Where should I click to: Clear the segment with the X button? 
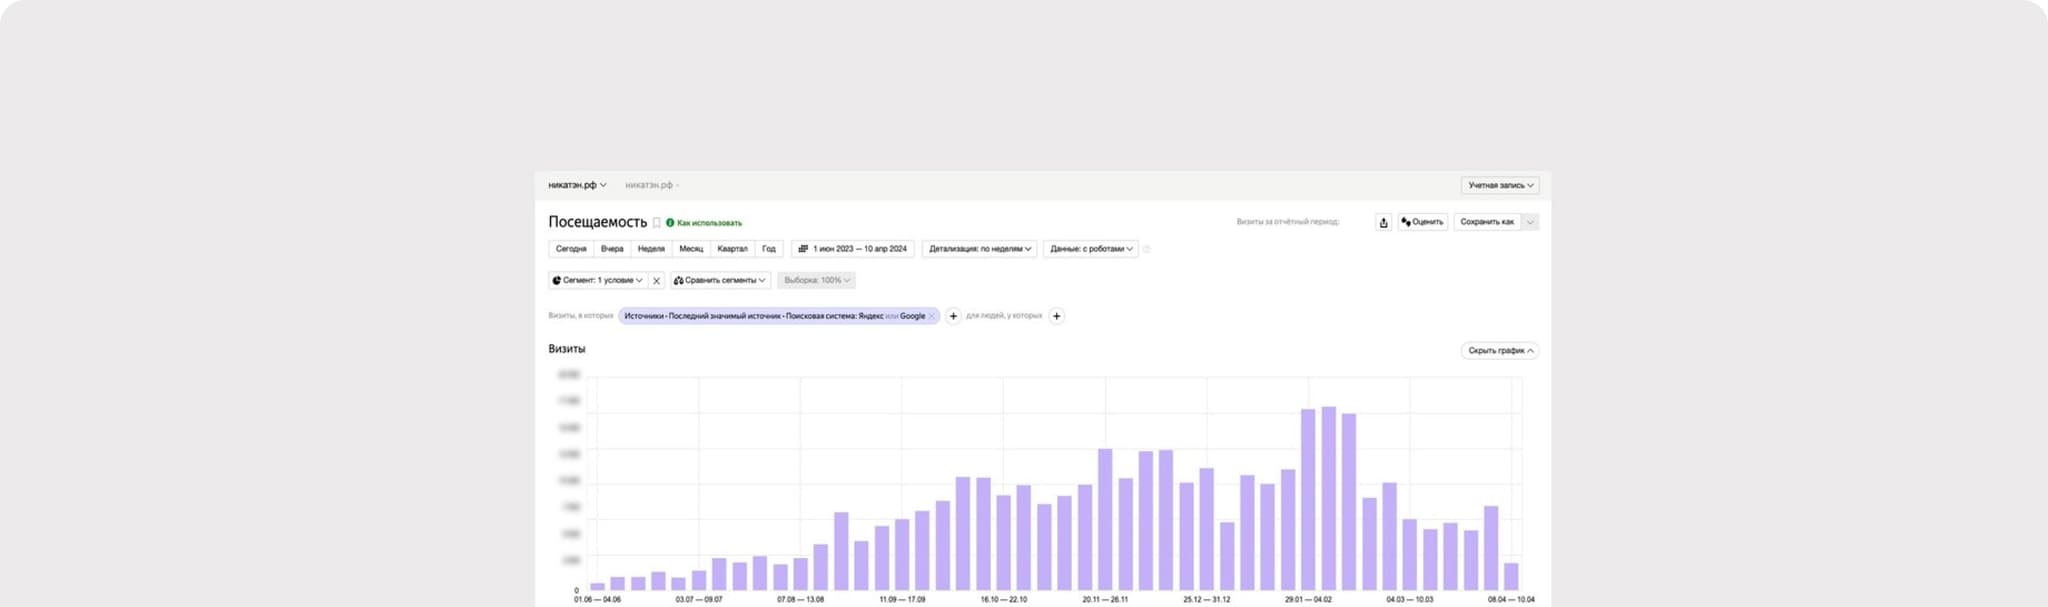click(x=656, y=281)
